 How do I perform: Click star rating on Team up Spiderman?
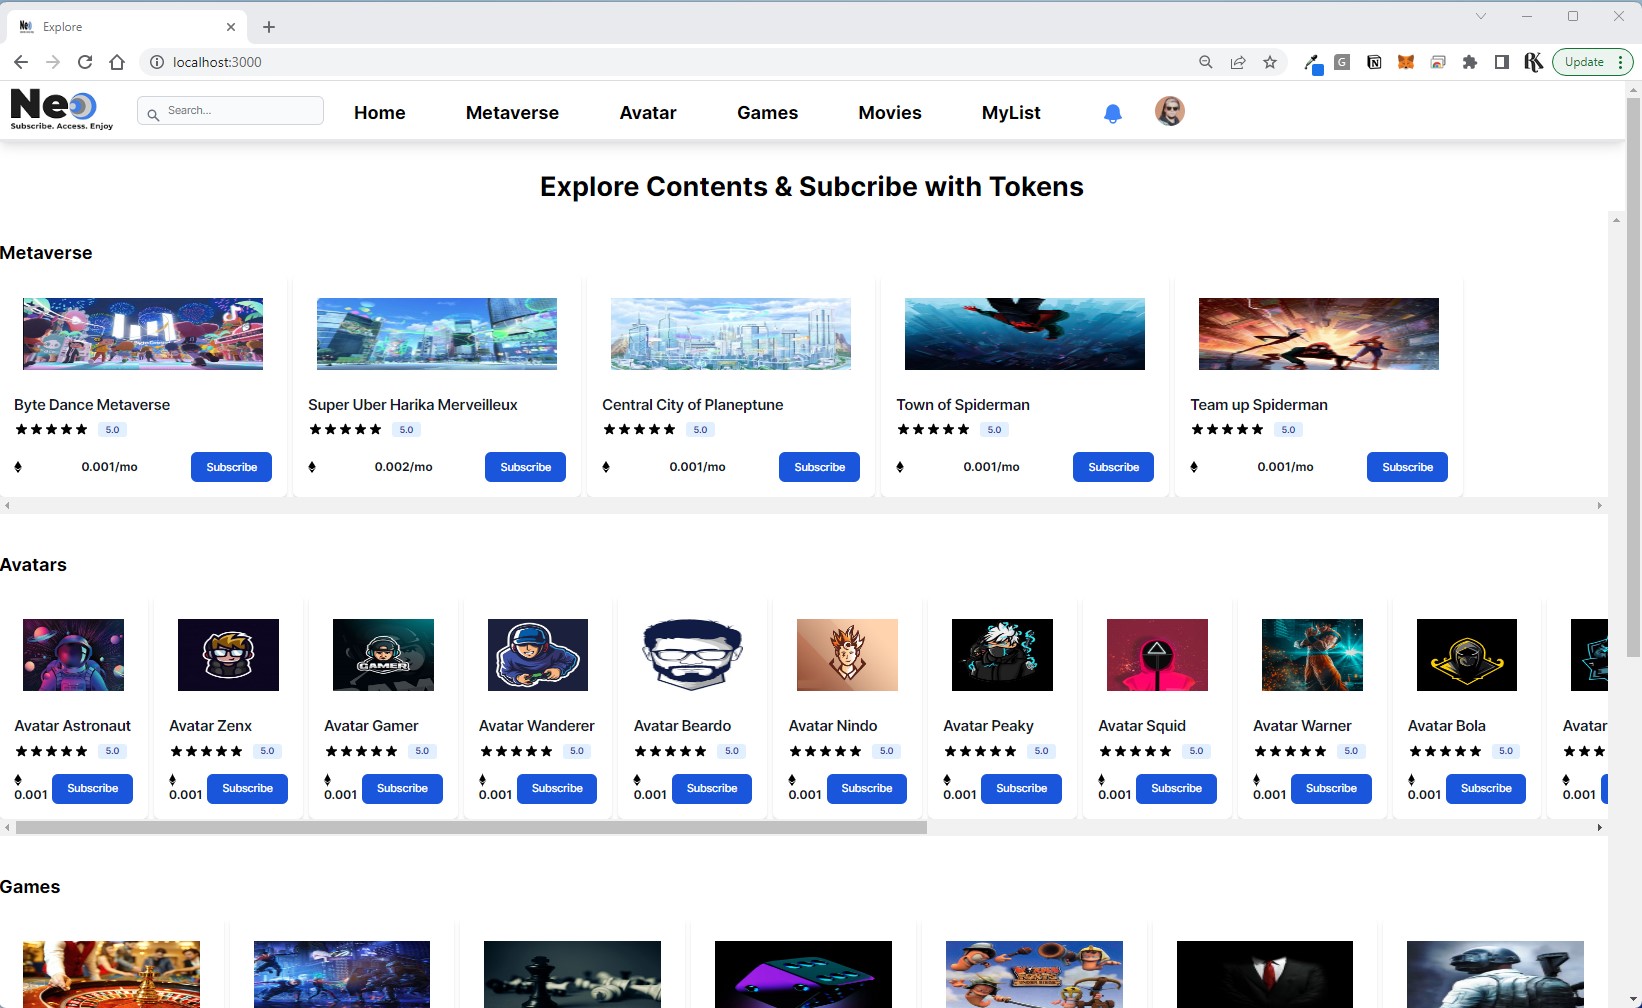point(1227,430)
